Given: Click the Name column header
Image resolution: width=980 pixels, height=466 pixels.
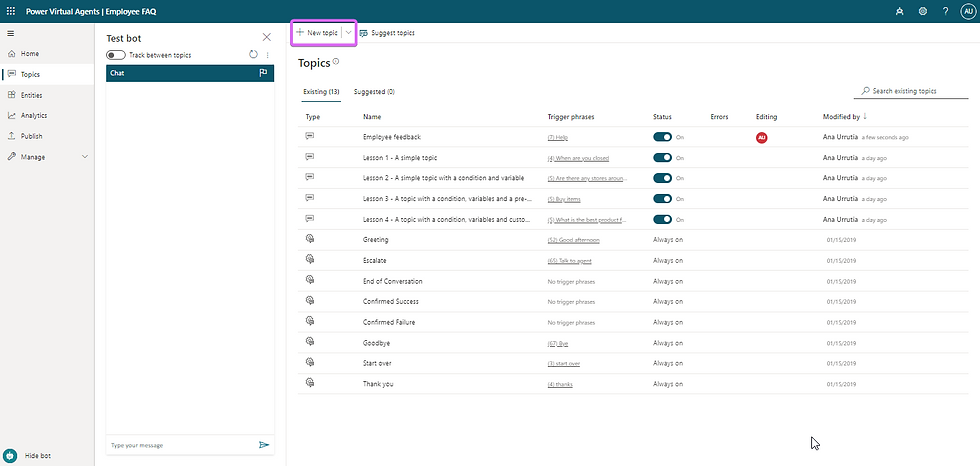Looking at the screenshot, I should tap(372, 117).
